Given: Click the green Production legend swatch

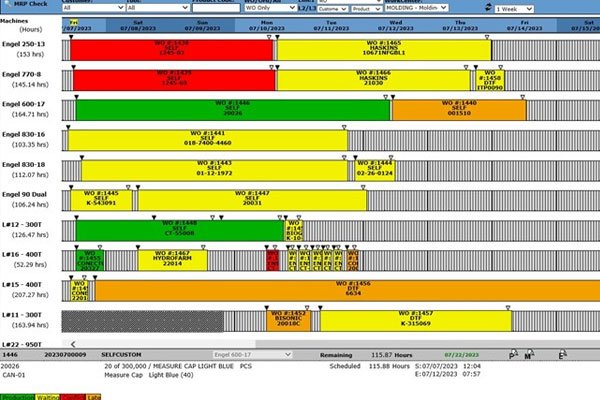Looking at the screenshot, I should pos(15,395).
